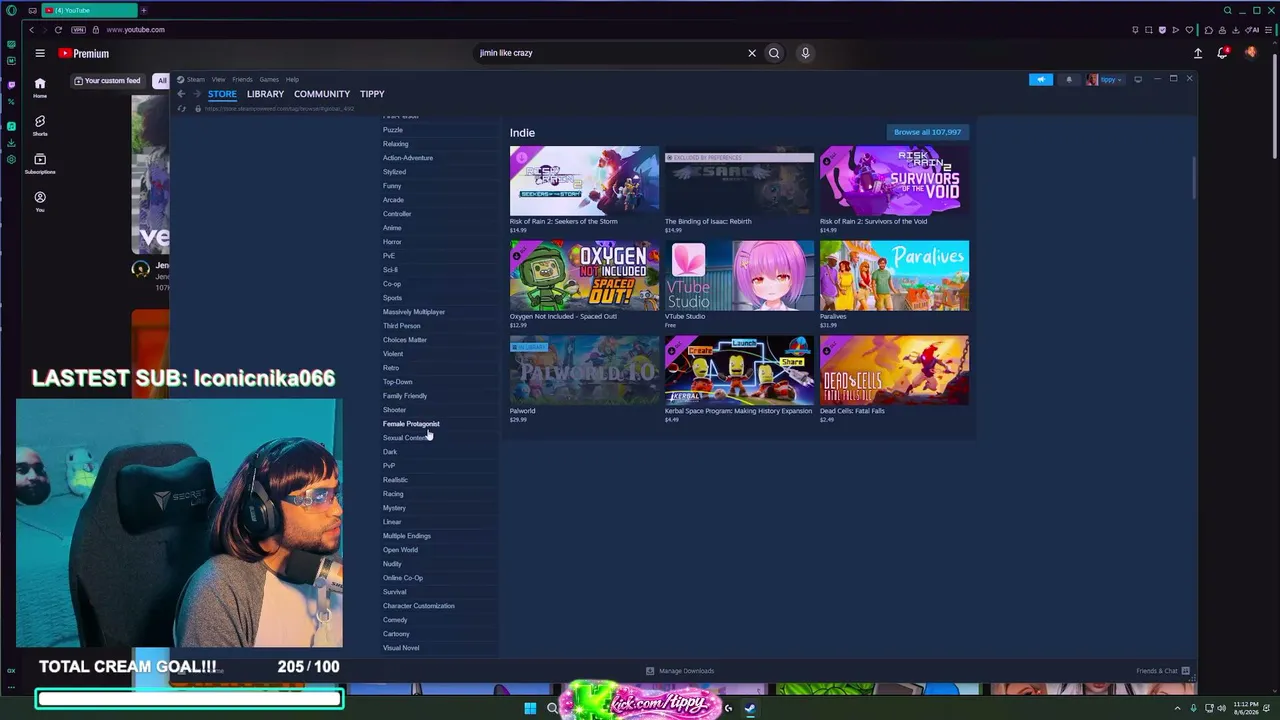Open Manage Downloads in Steam
The width and height of the screenshot is (1280, 720).
point(680,671)
